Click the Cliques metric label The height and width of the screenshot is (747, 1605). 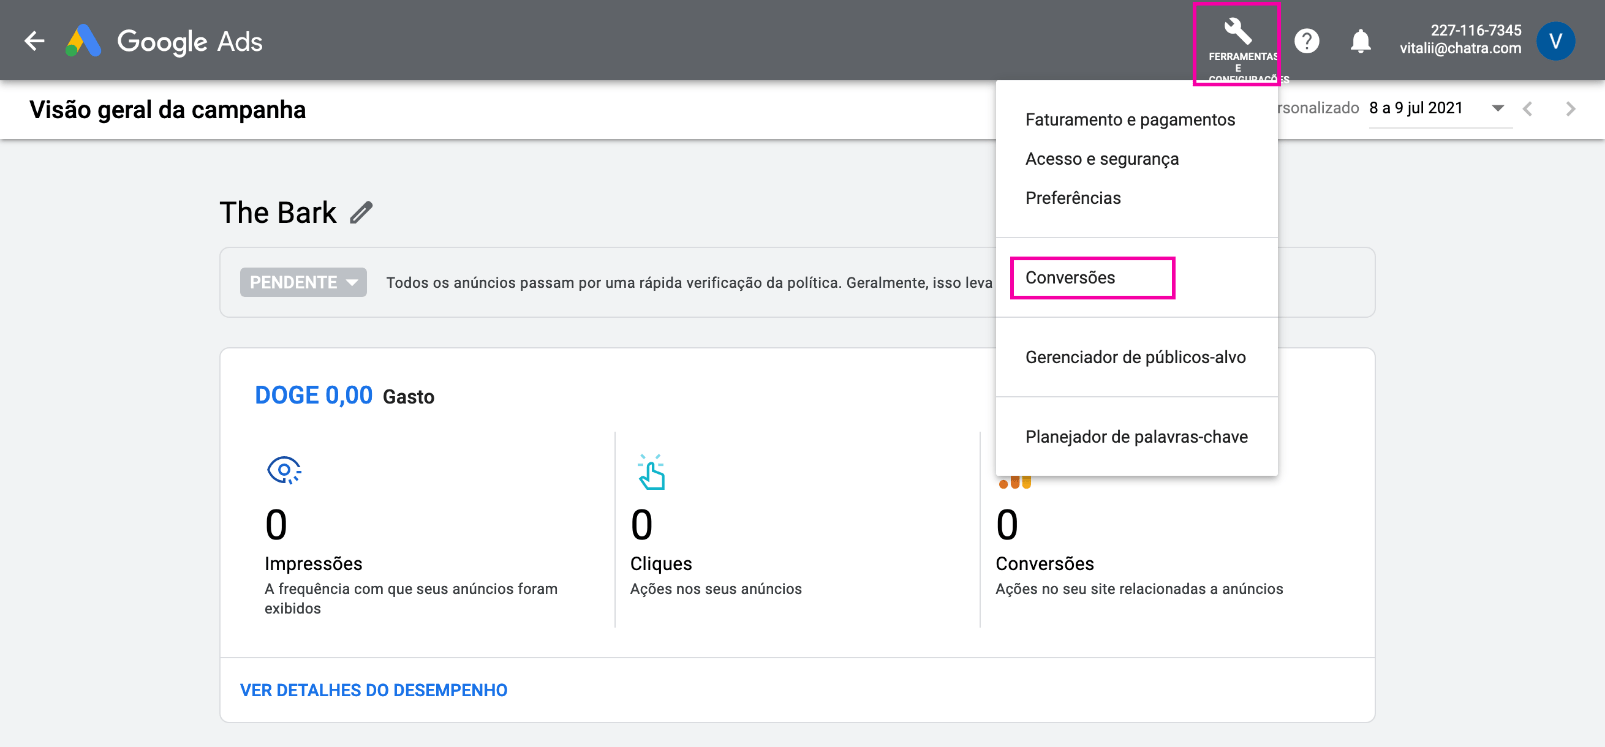coord(661,564)
